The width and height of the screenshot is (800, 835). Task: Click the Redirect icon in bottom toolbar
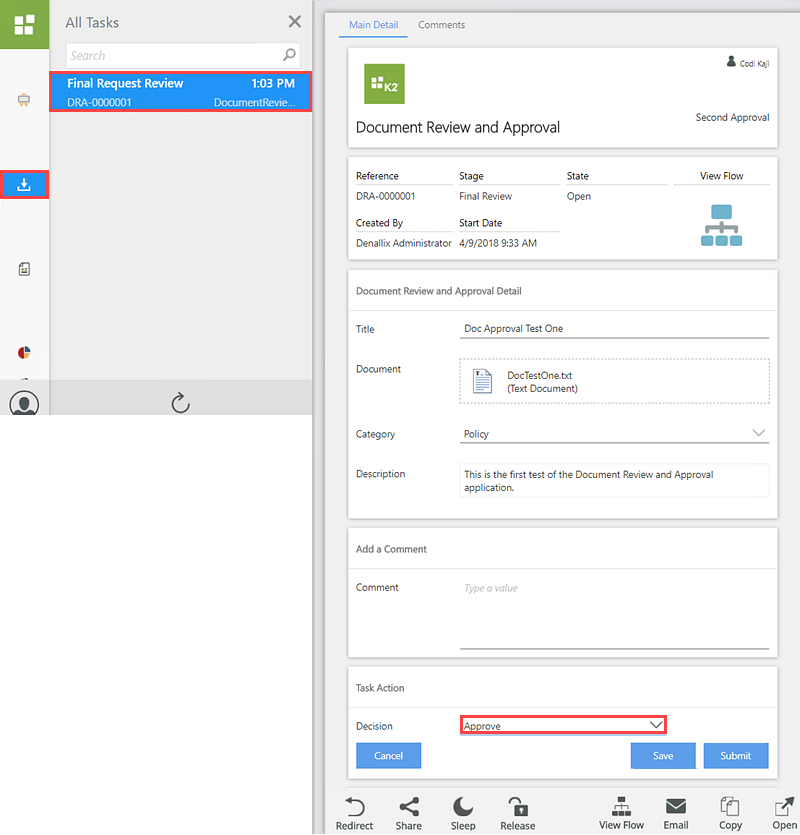point(354,807)
